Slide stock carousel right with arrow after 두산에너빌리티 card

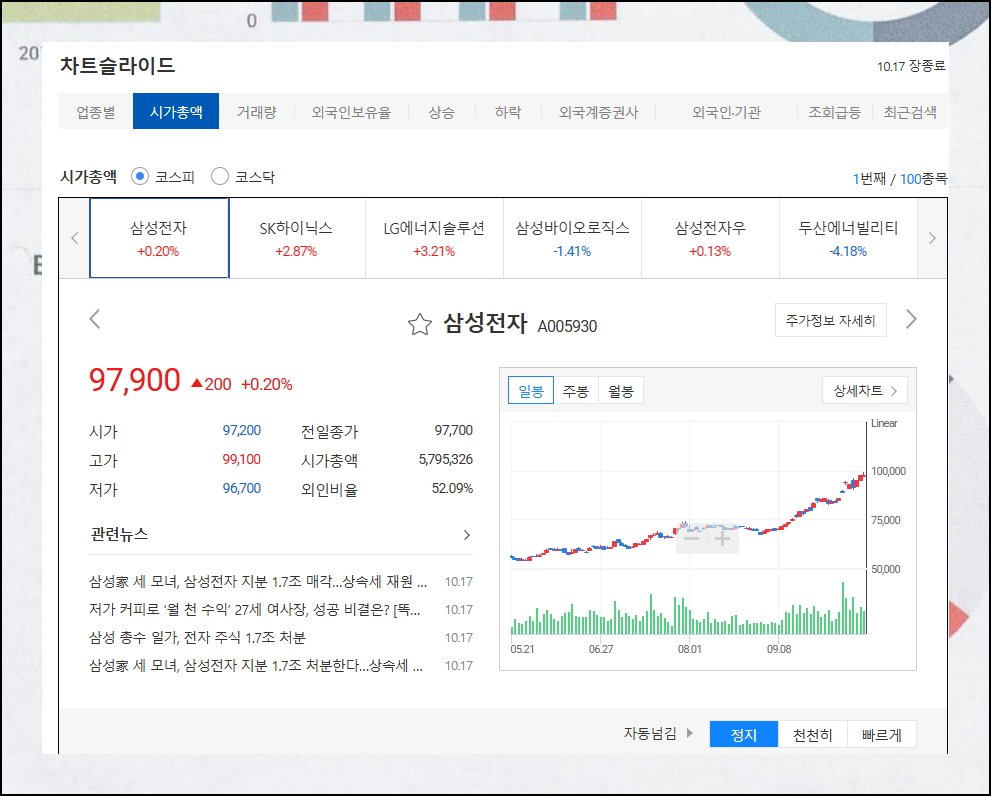pyautogui.click(x=932, y=238)
